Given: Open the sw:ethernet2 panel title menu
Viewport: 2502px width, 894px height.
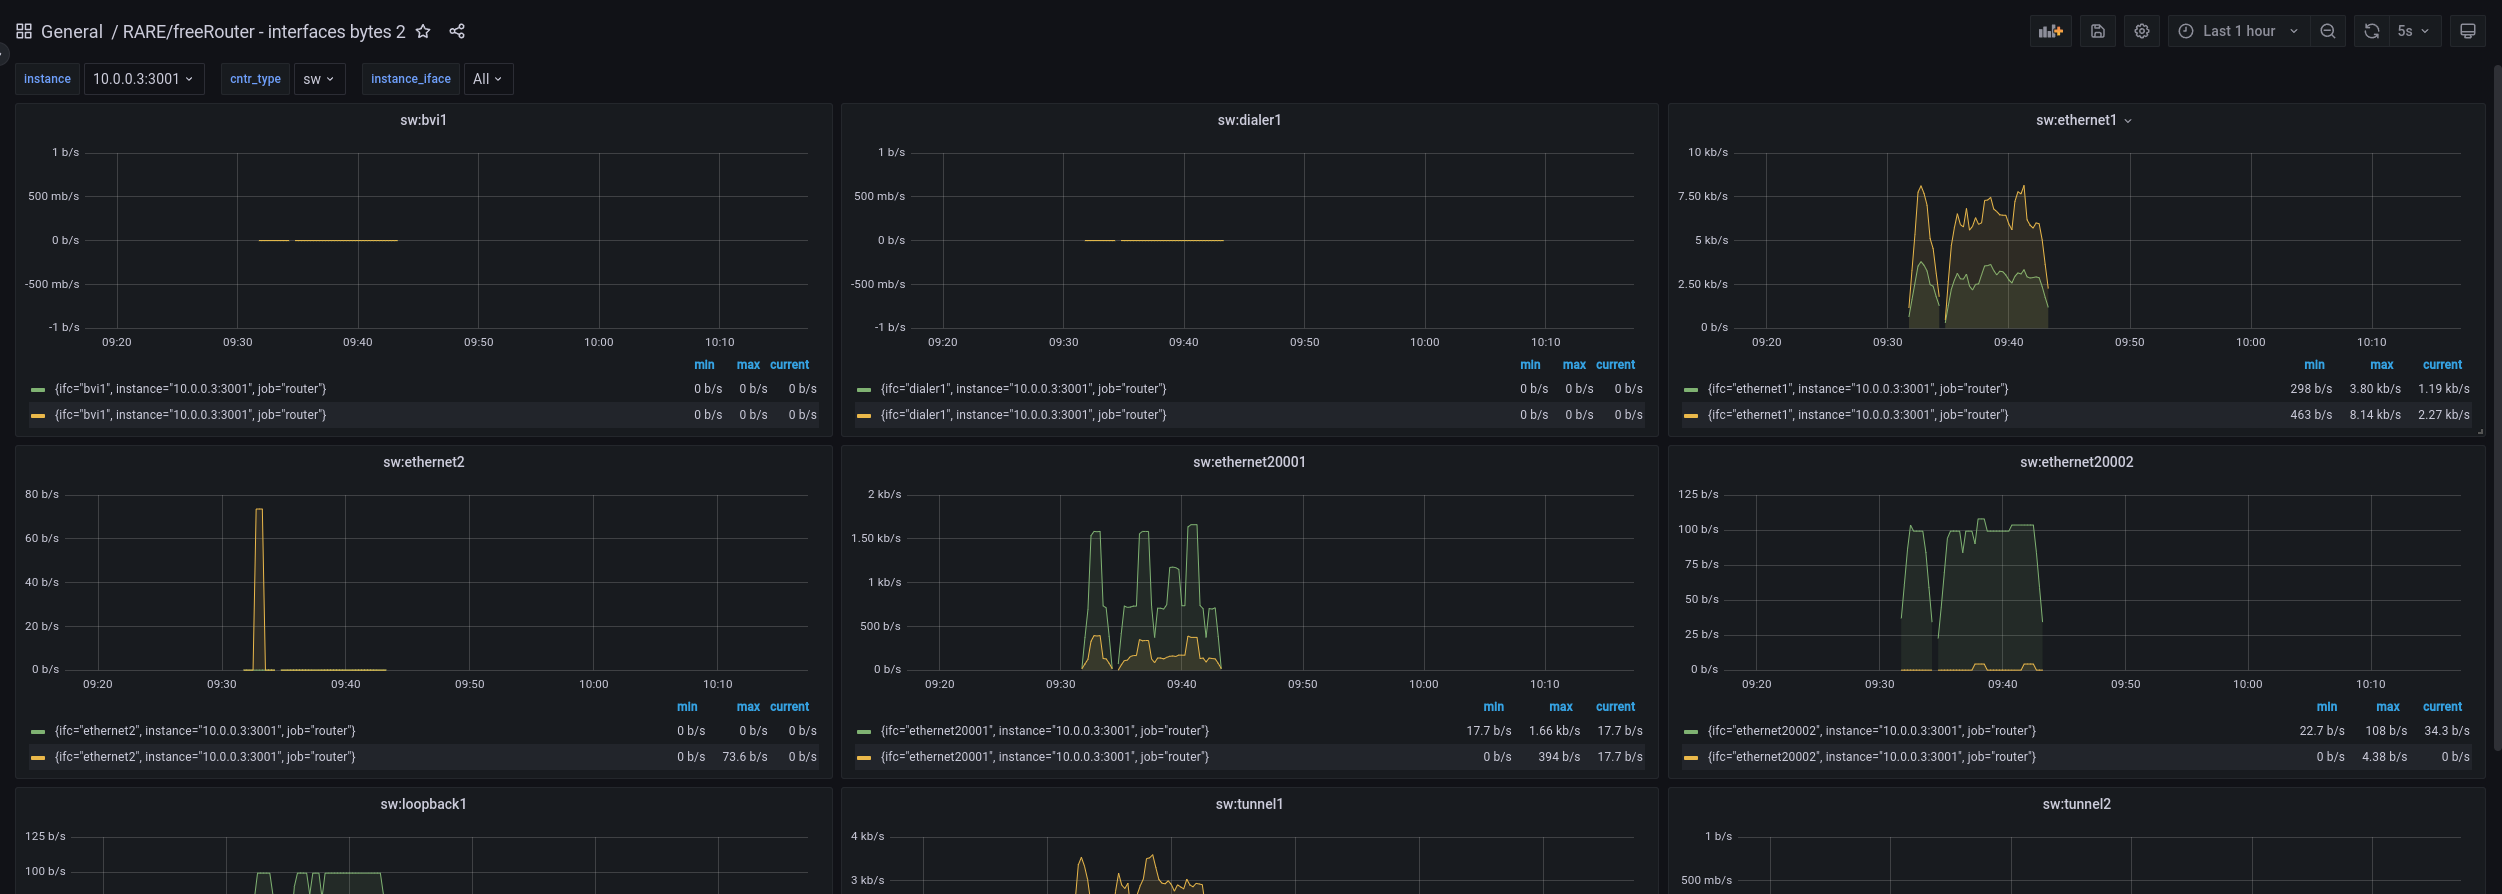Looking at the screenshot, I should click(423, 462).
